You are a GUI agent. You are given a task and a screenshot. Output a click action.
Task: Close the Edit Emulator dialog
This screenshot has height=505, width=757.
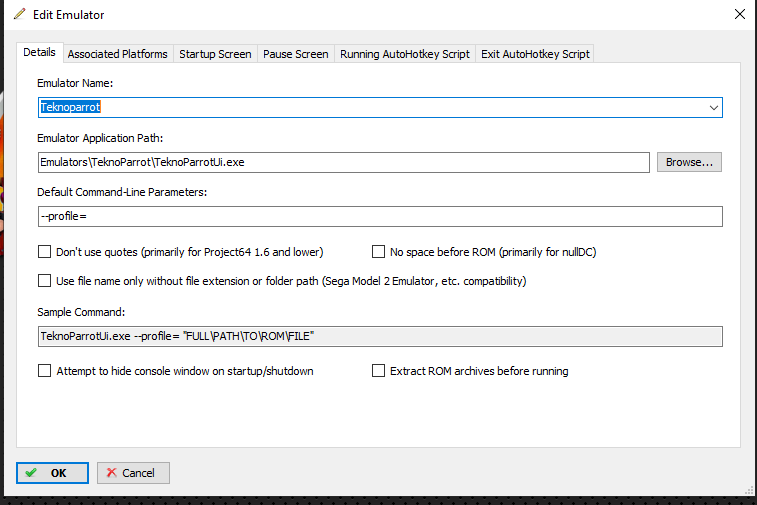740,14
